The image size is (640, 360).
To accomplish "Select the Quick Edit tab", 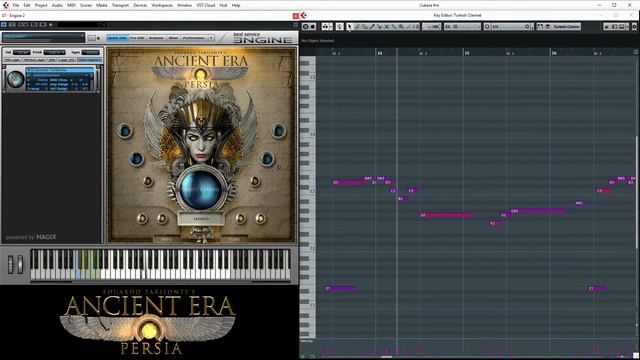I will 118,38.
